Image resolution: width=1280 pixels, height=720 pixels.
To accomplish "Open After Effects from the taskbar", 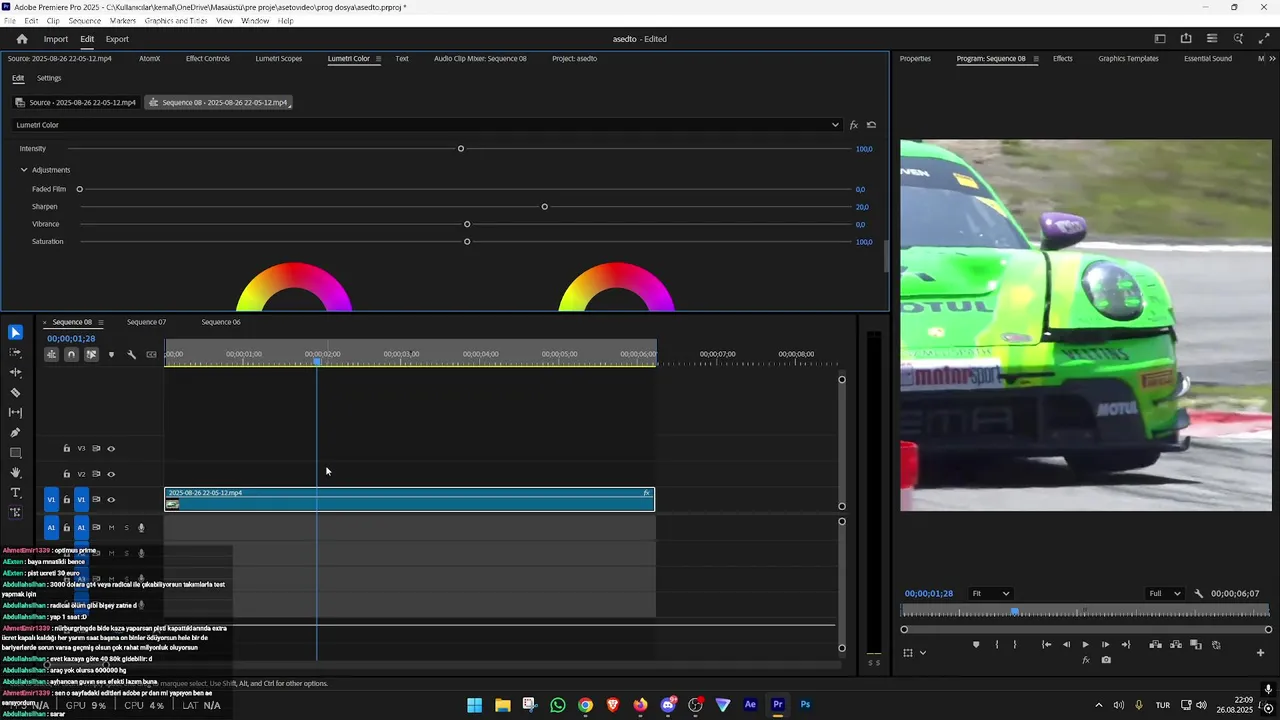I will (x=750, y=705).
